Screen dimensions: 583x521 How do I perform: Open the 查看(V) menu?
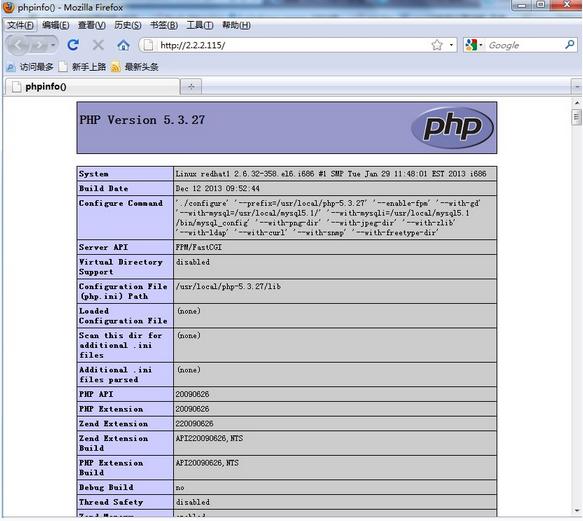click(x=92, y=25)
